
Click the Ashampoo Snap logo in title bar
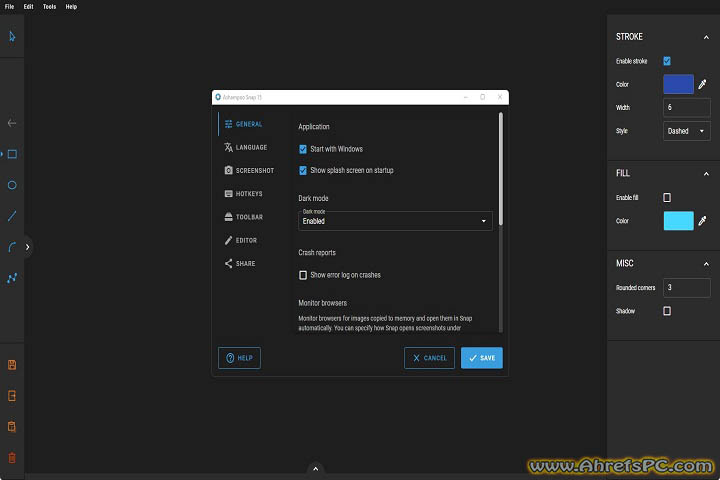point(218,97)
